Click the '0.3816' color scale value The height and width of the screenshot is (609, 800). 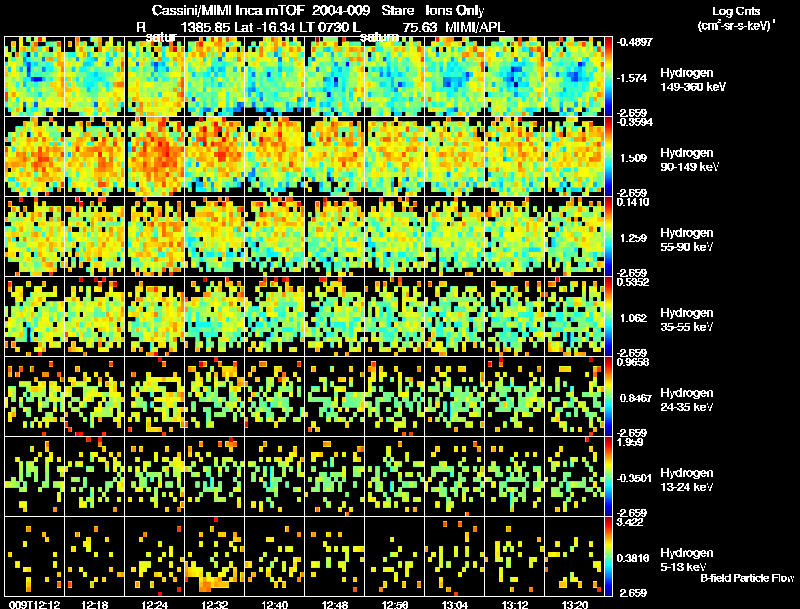(x=633, y=558)
